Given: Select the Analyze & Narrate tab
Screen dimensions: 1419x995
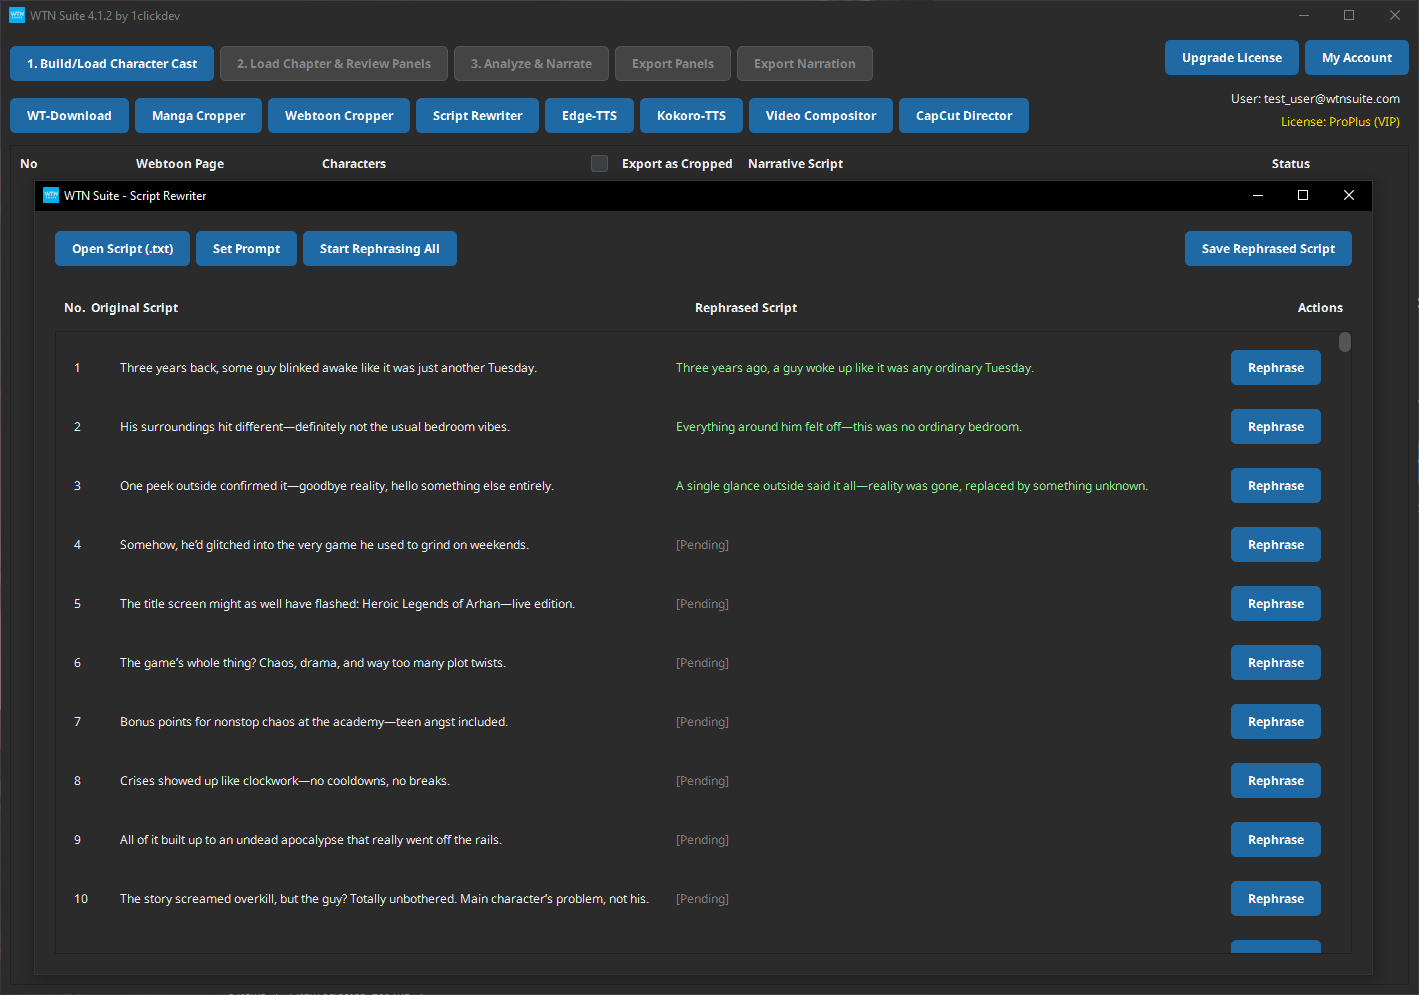Looking at the screenshot, I should tap(531, 63).
